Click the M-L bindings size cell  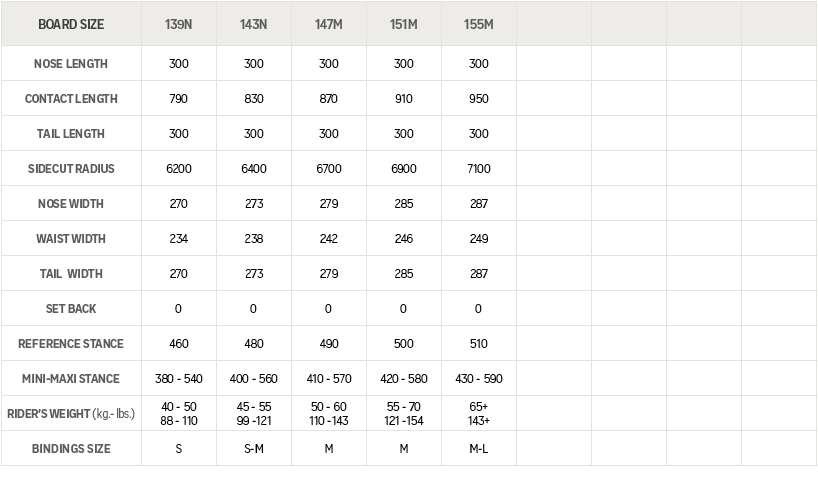click(478, 448)
